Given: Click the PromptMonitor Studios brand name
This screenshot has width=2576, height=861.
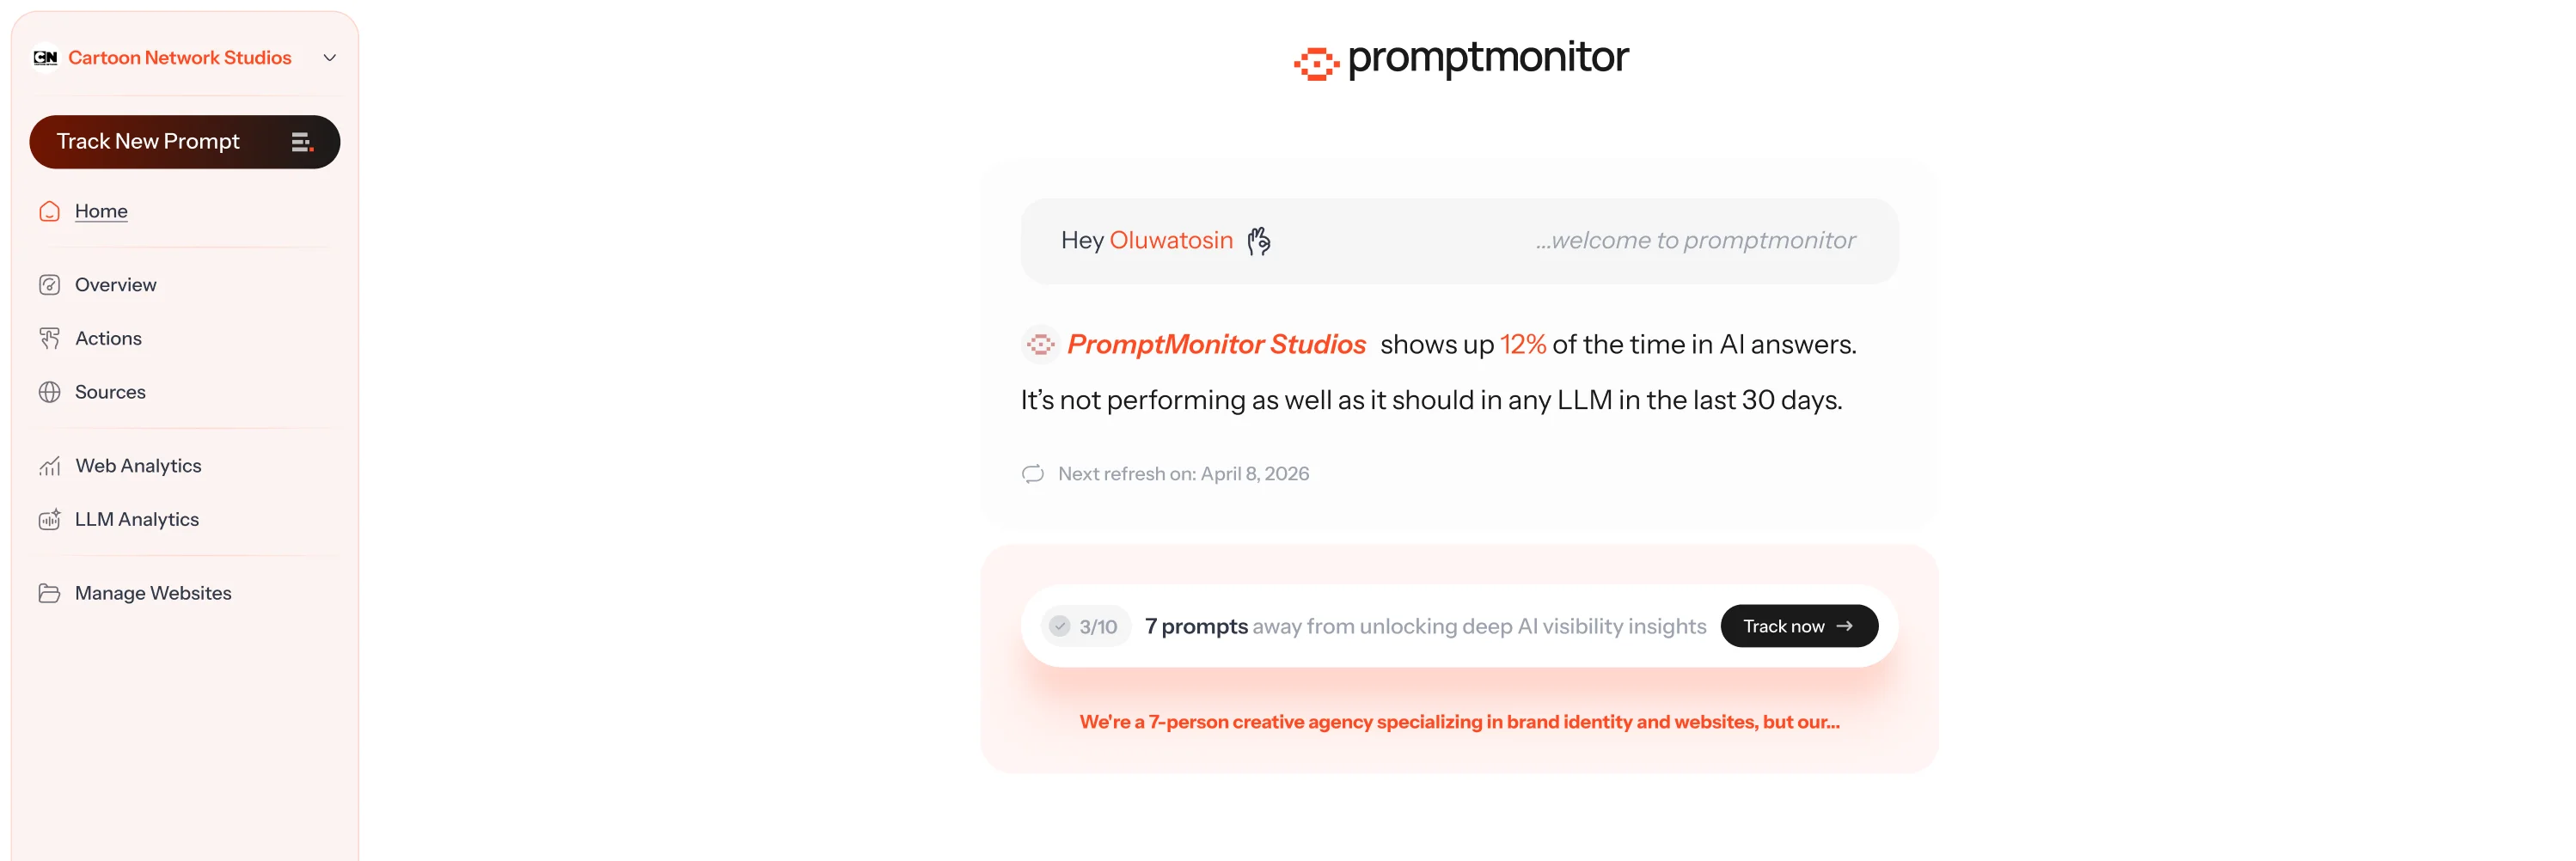Looking at the screenshot, I should 1216,345.
